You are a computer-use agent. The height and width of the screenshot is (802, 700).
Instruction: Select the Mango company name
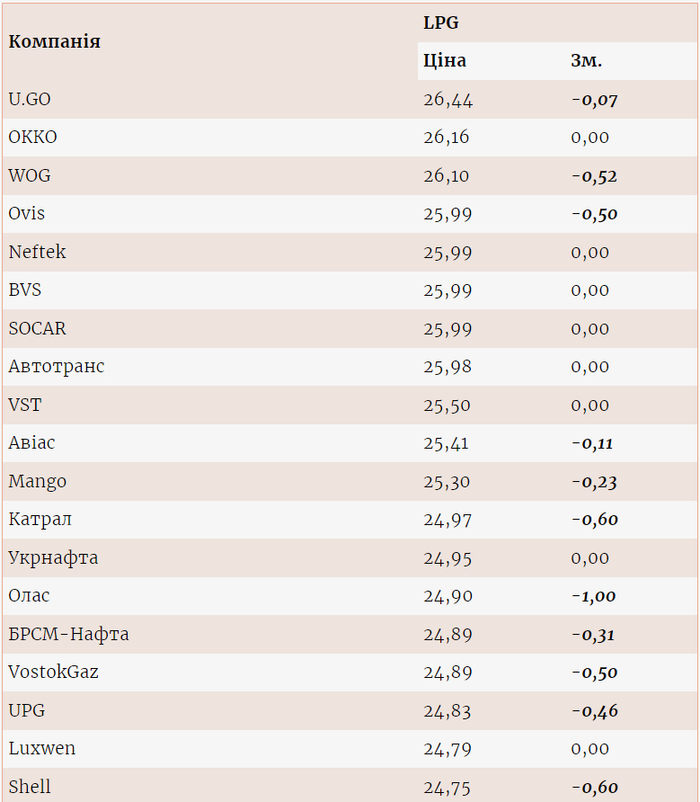click(x=37, y=481)
